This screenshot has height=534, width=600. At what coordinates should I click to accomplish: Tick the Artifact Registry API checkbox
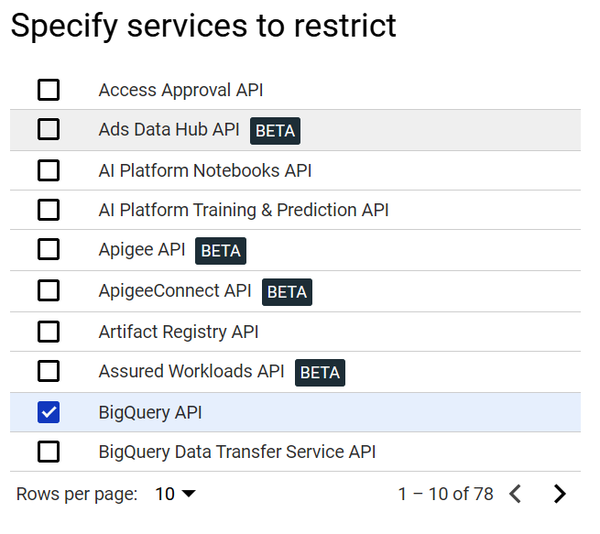[x=49, y=332]
